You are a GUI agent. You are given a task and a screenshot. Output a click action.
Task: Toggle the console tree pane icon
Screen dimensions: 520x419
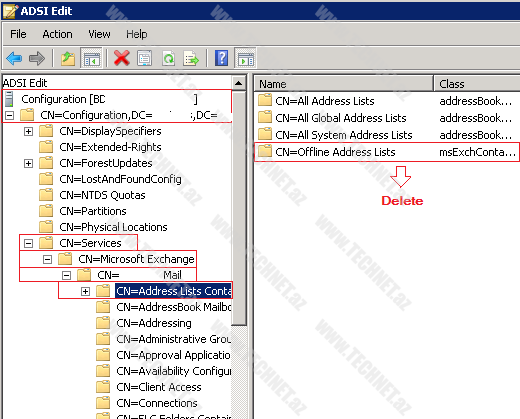pyautogui.click(x=91, y=59)
